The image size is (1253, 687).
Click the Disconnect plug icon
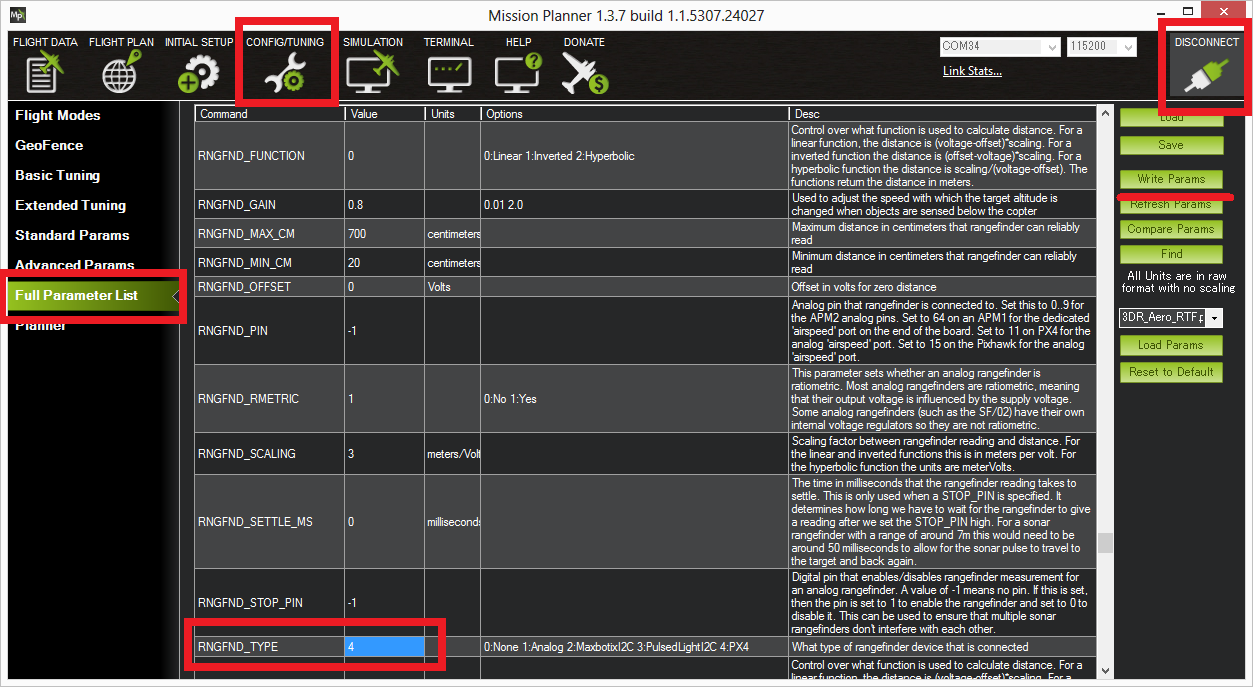pyautogui.click(x=1206, y=74)
